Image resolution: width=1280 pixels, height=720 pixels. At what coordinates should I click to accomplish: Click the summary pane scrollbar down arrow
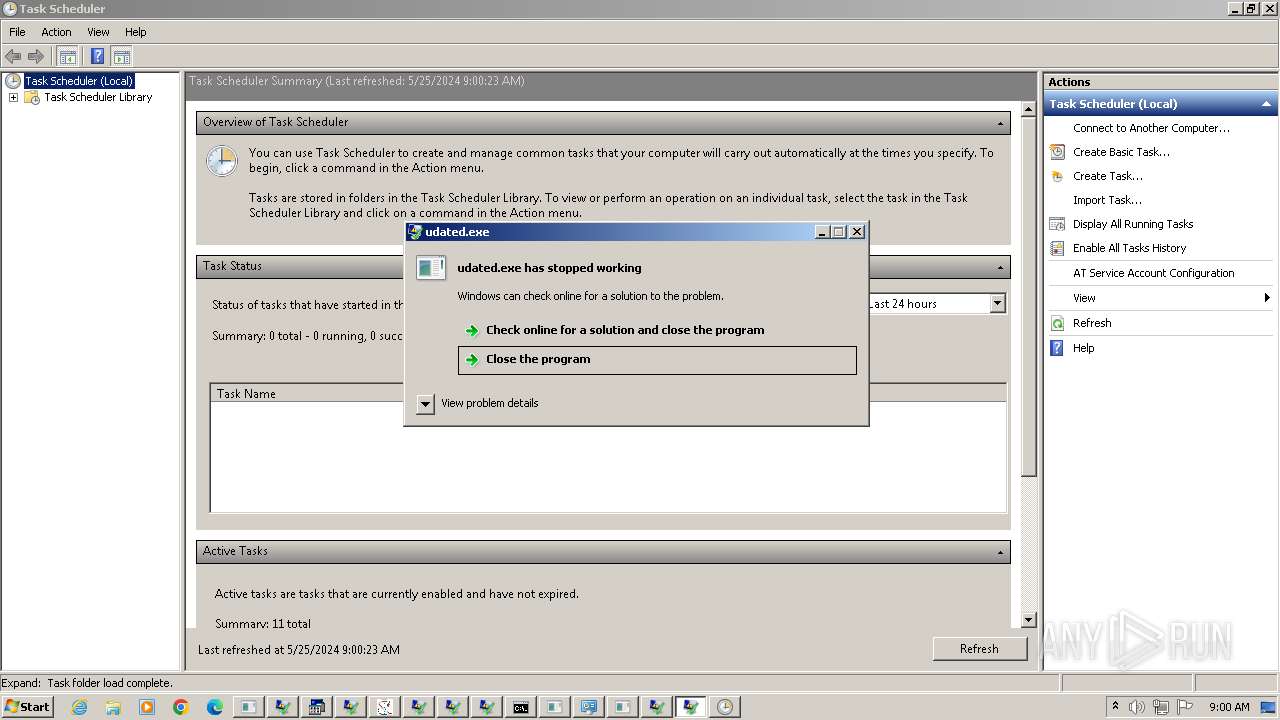[x=1028, y=620]
